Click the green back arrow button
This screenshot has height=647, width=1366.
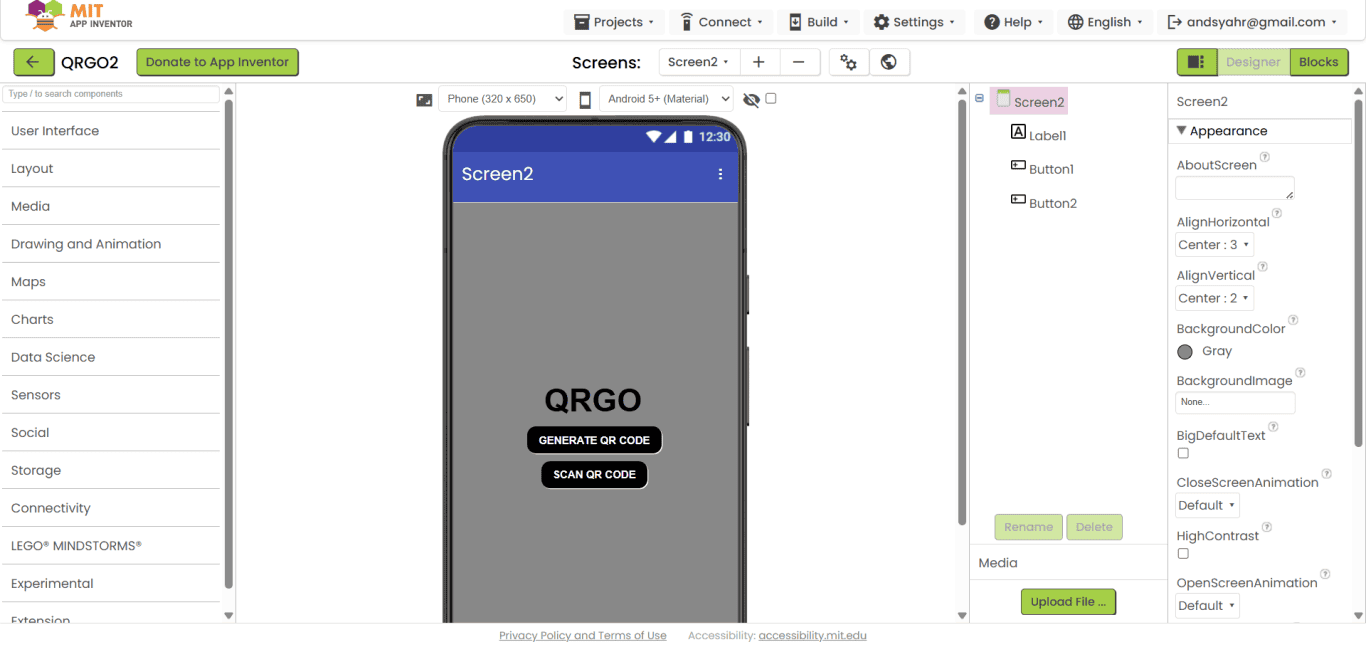pyautogui.click(x=33, y=62)
